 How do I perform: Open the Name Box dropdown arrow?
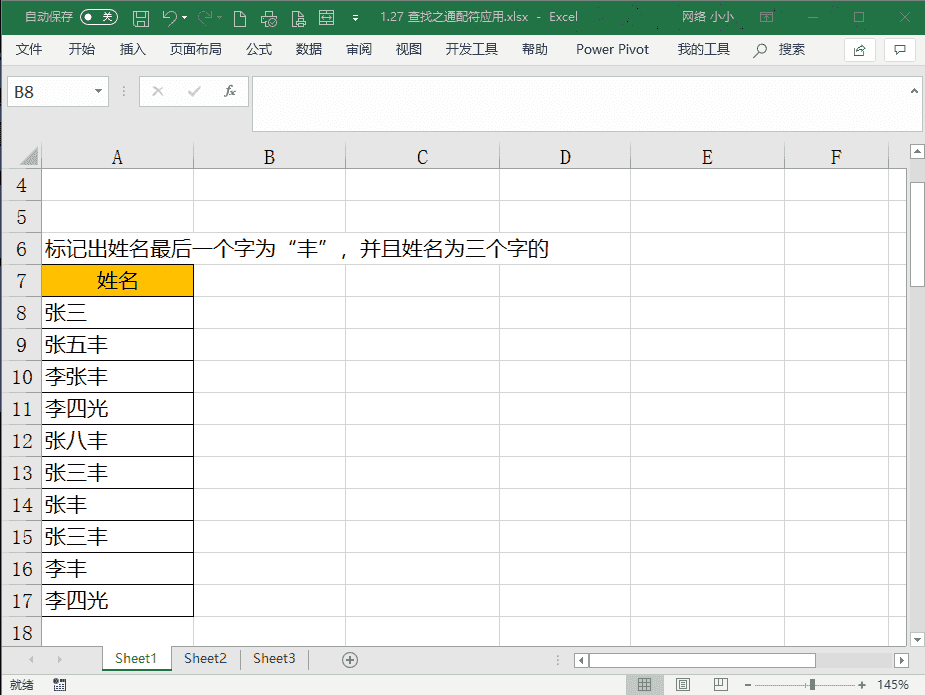click(x=99, y=91)
